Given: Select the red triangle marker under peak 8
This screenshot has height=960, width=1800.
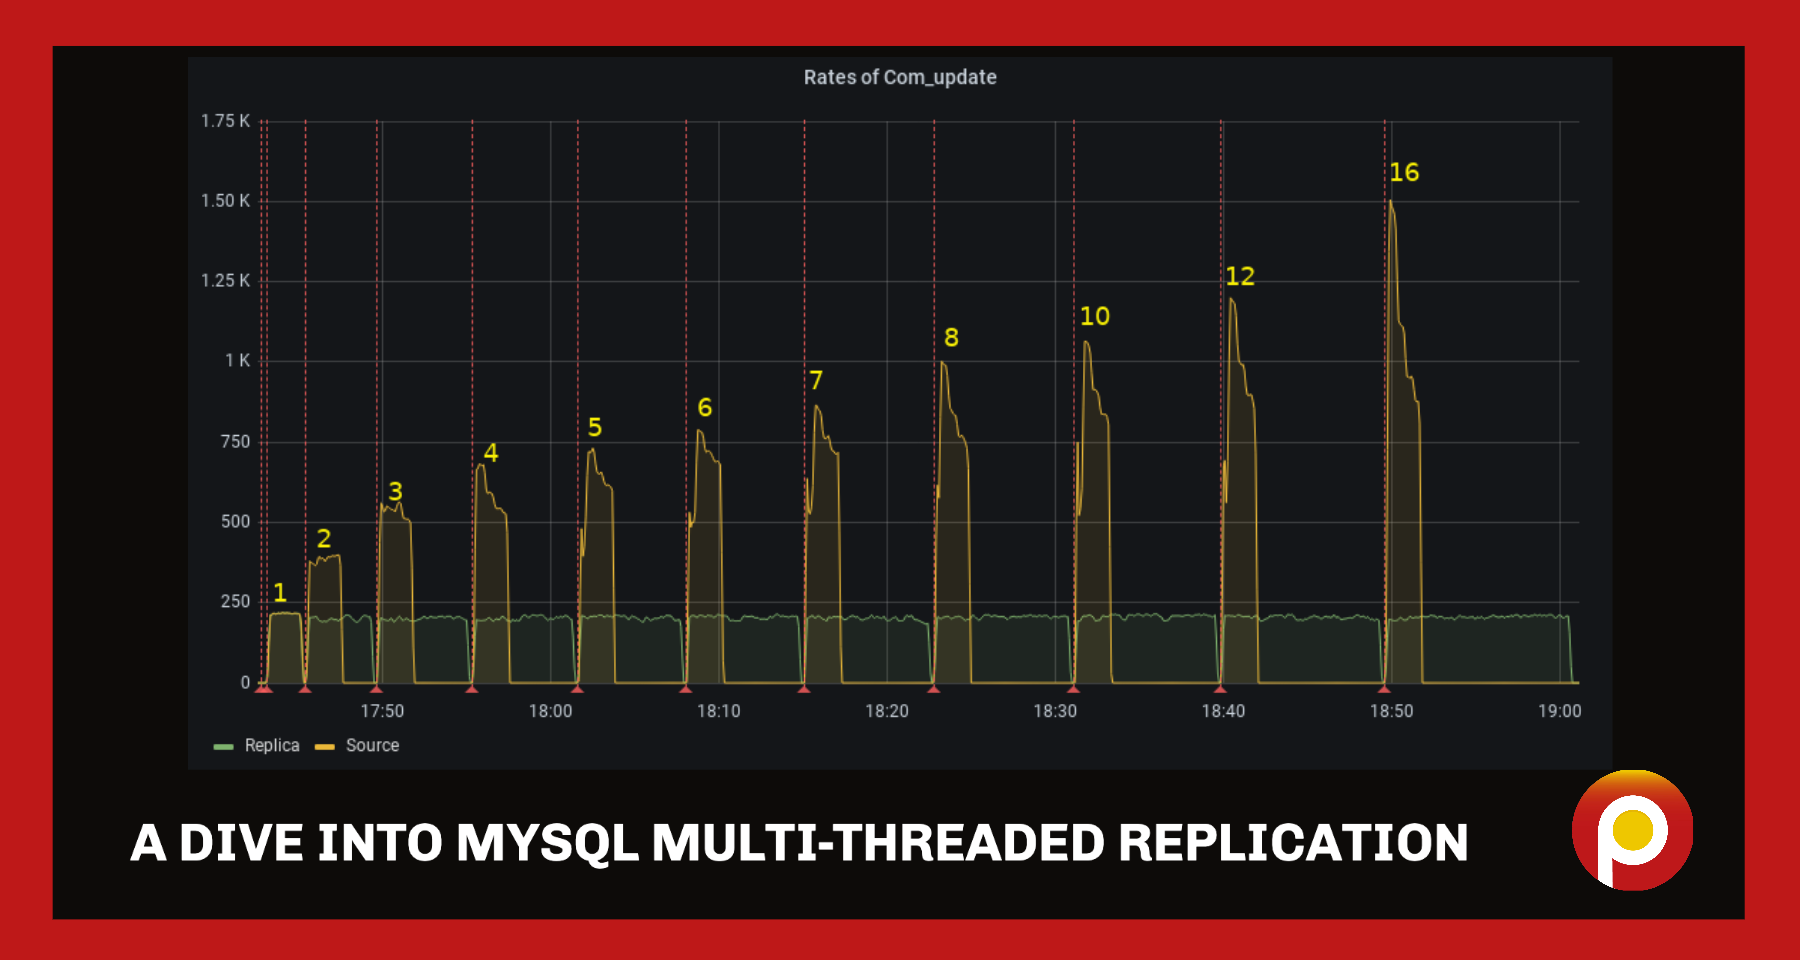Looking at the screenshot, I should click(932, 690).
